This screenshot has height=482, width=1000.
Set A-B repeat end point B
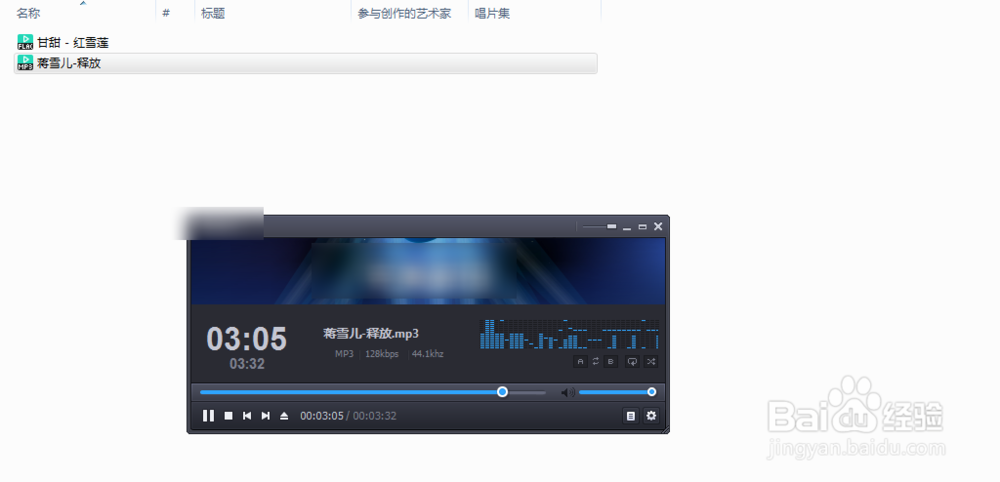610,362
